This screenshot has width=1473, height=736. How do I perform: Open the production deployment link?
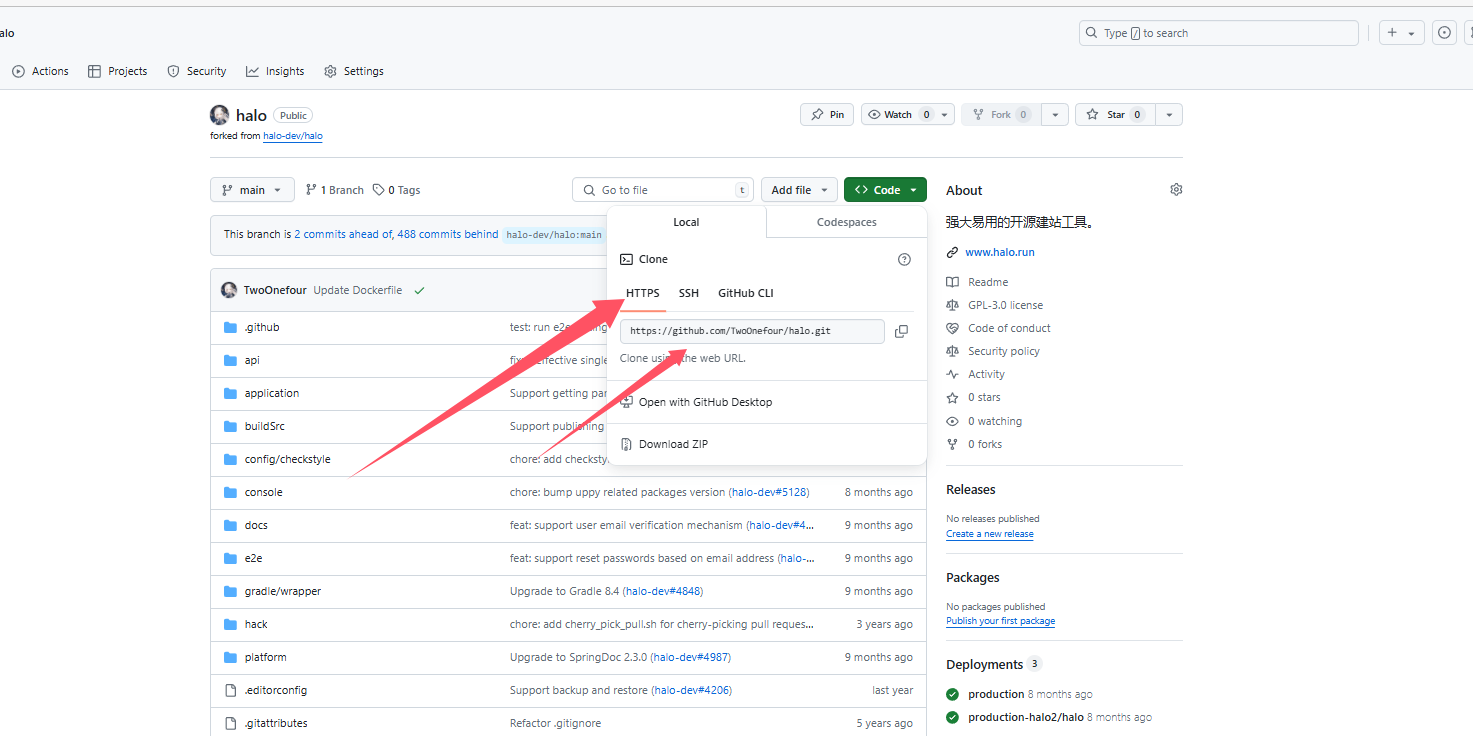click(x=996, y=694)
